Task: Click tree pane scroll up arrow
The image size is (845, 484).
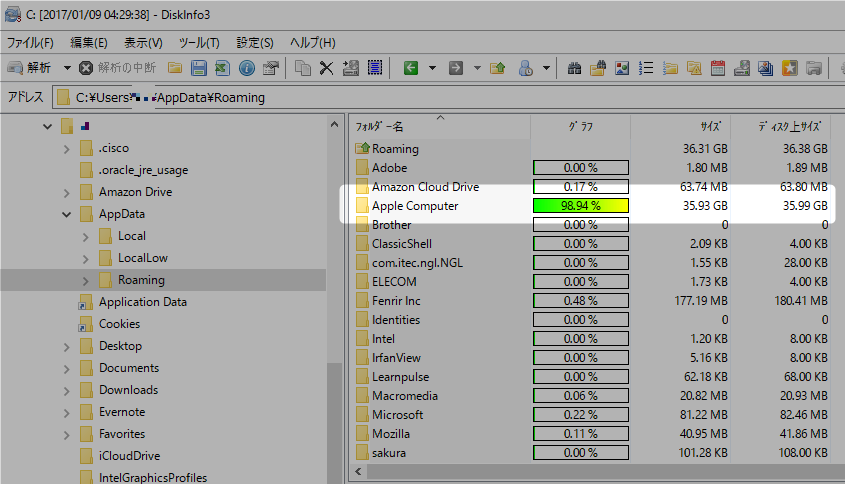Action: pos(334,125)
